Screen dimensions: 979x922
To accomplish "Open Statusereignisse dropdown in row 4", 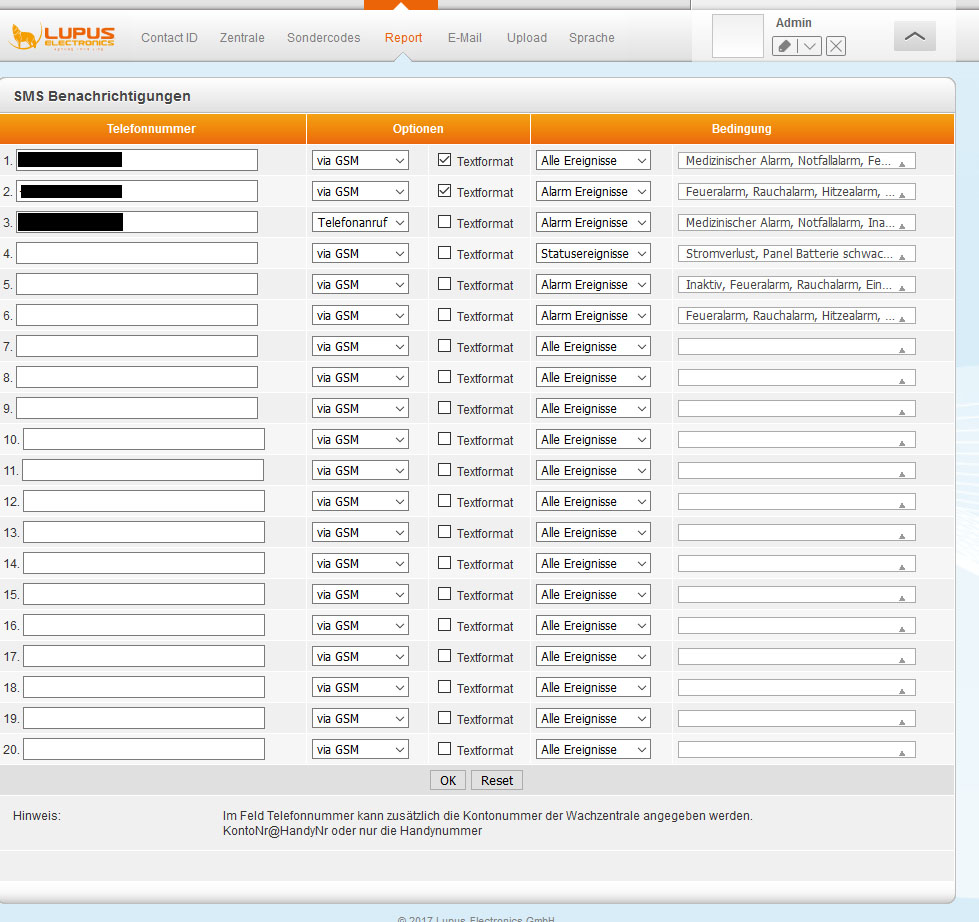I will (593, 254).
